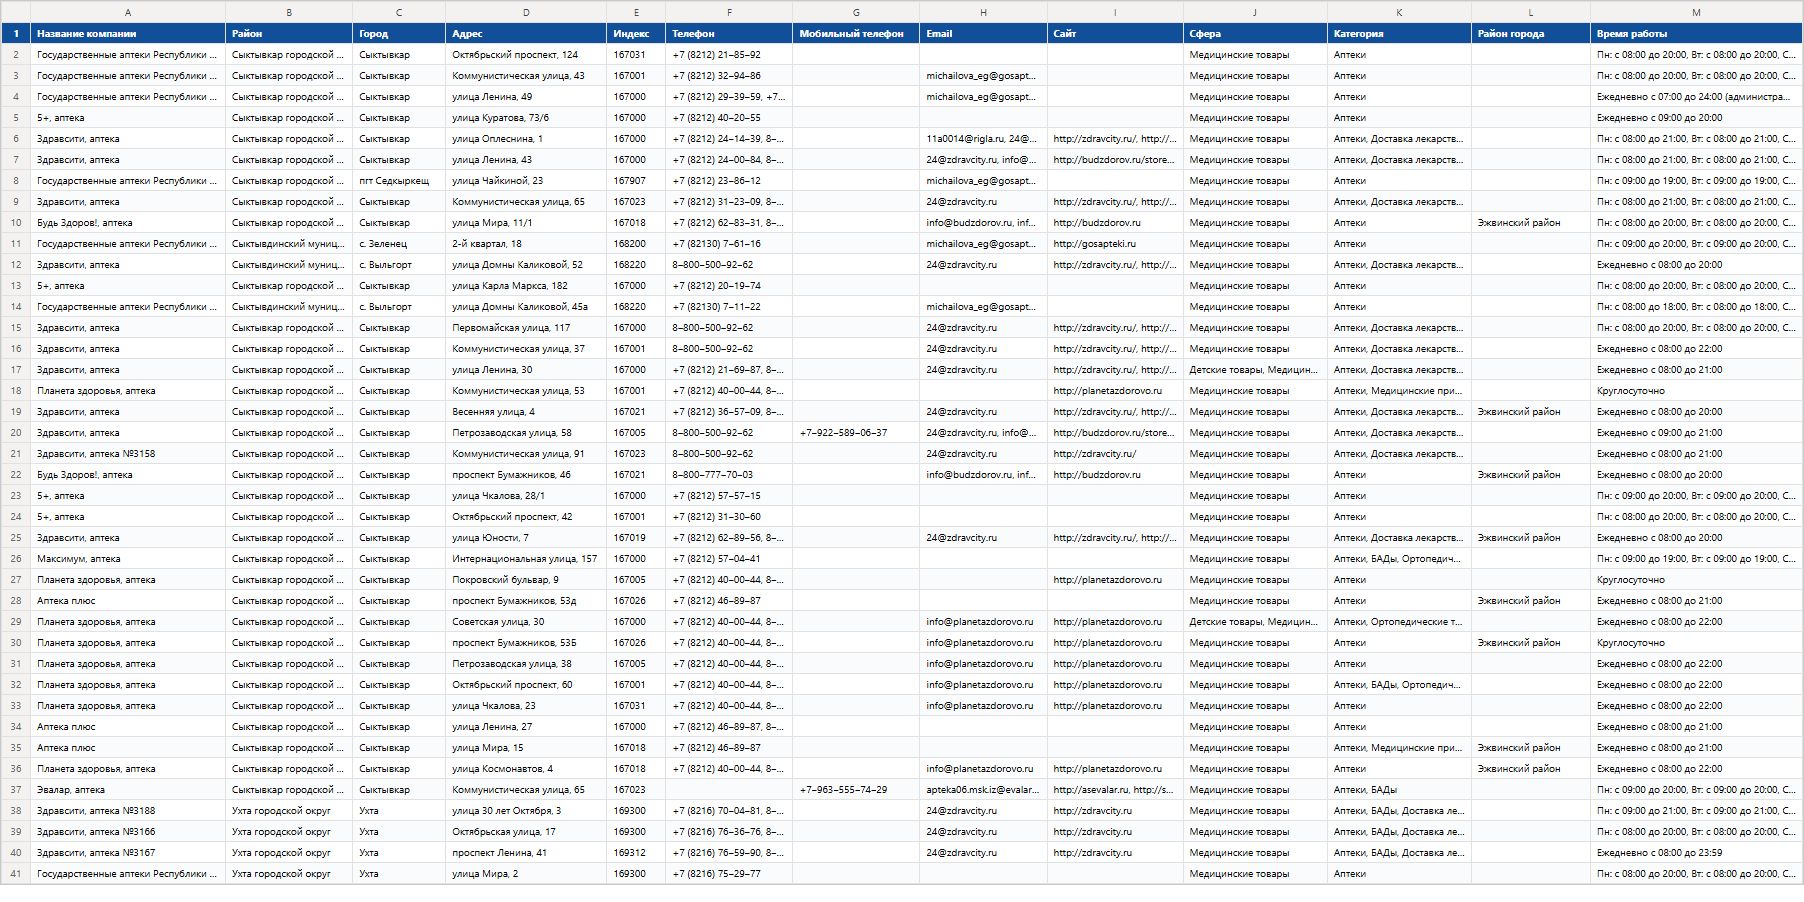The image size is (1804, 902).
Task: Click the 'Индекс' header cell
Action: [636, 33]
